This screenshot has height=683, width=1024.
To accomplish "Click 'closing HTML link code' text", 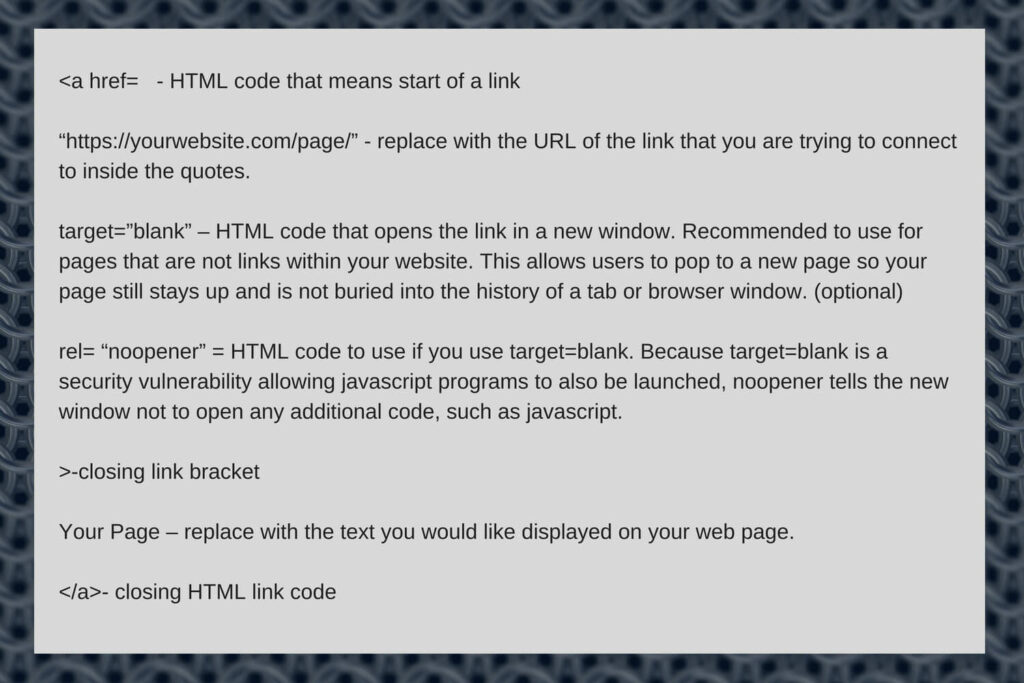I will (225, 592).
